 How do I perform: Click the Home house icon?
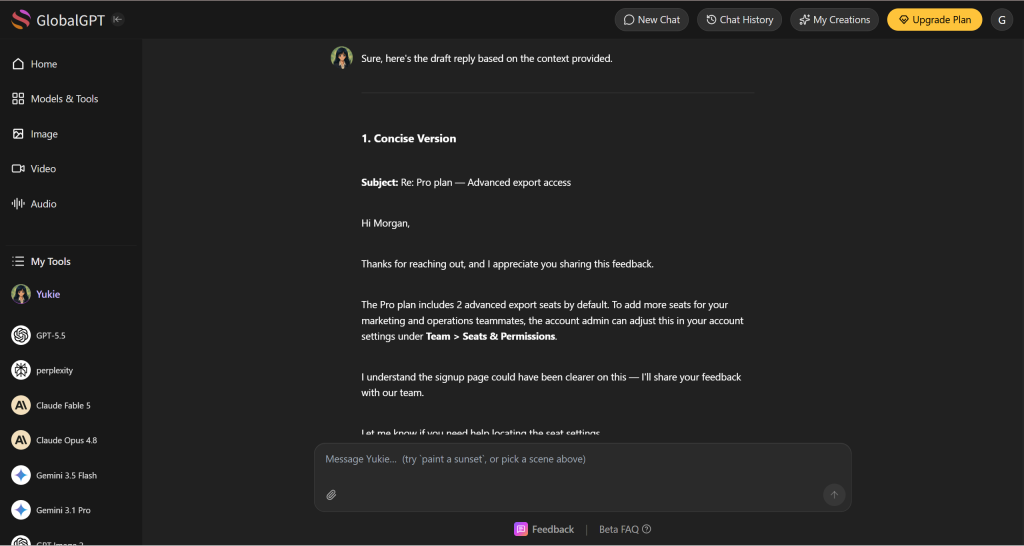pos(18,64)
